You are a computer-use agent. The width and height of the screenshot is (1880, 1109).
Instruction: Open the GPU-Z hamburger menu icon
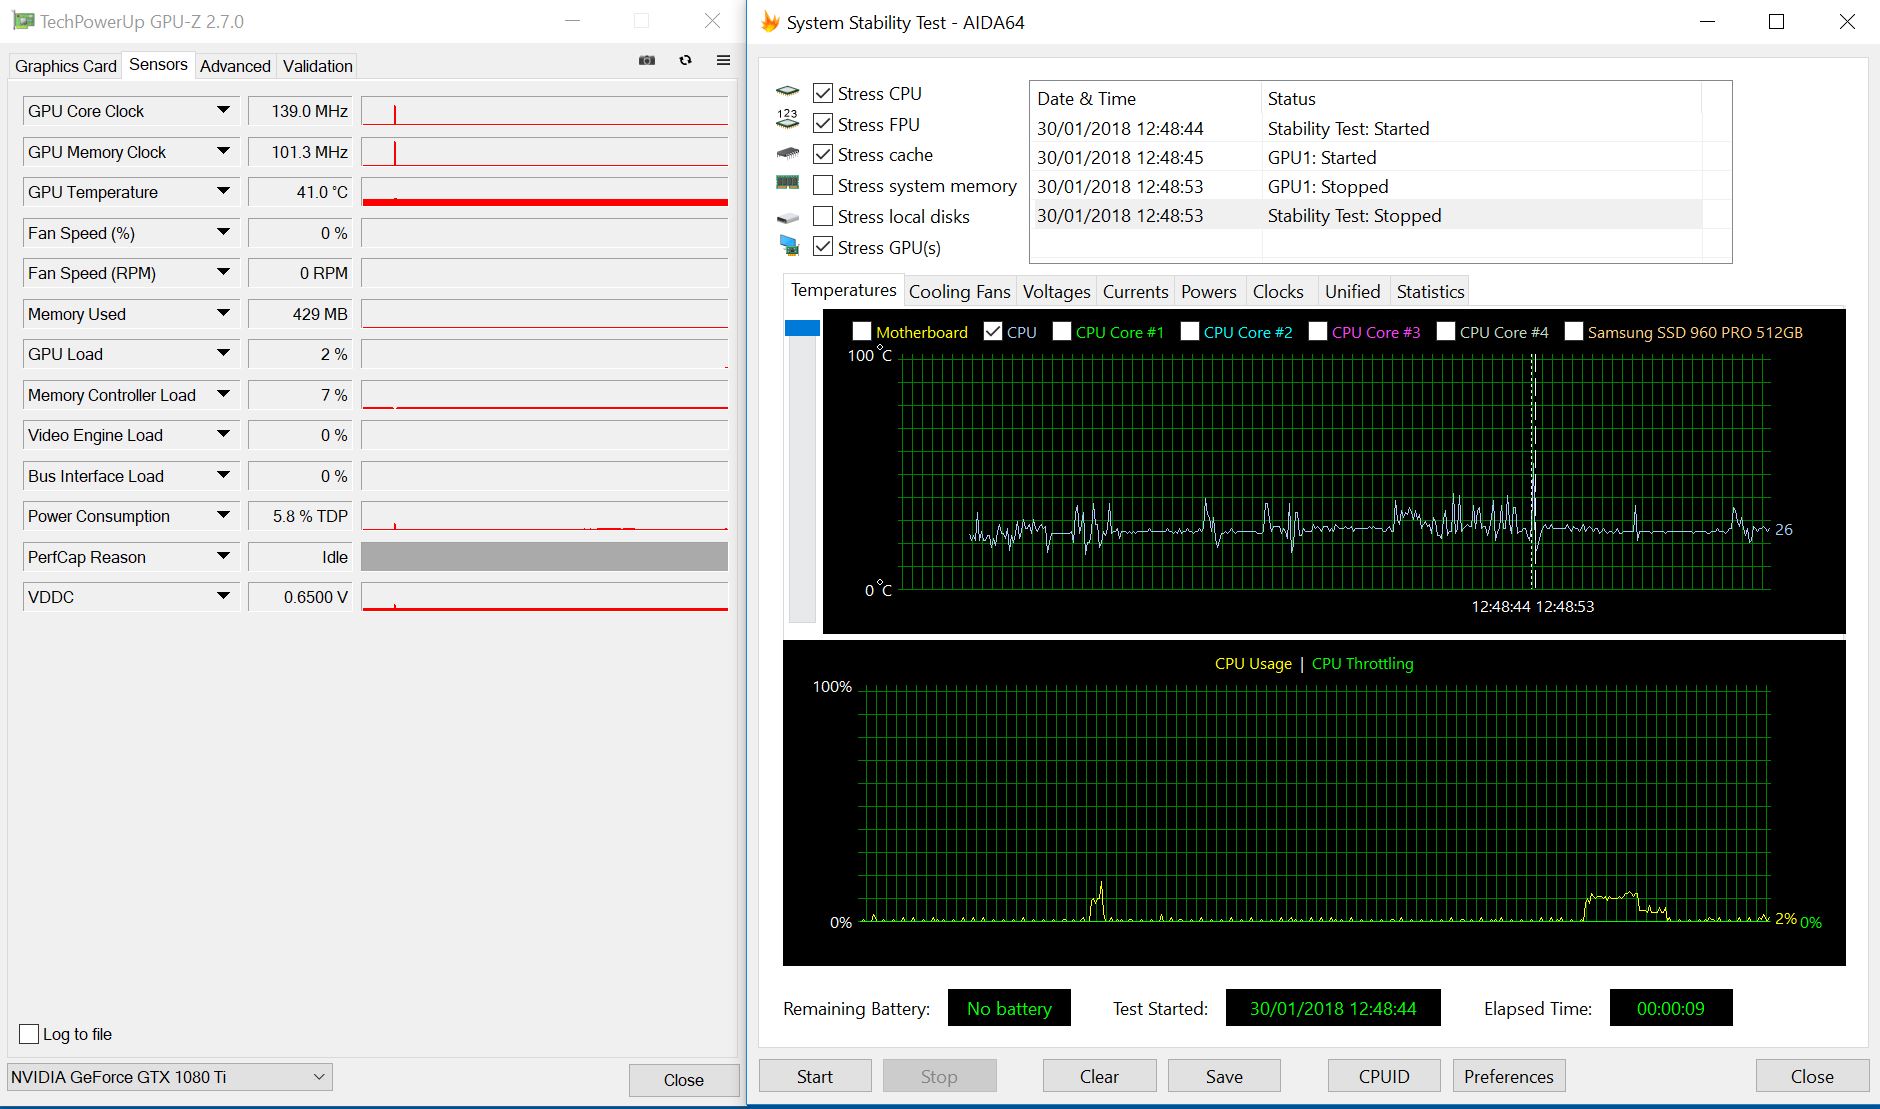click(x=723, y=61)
